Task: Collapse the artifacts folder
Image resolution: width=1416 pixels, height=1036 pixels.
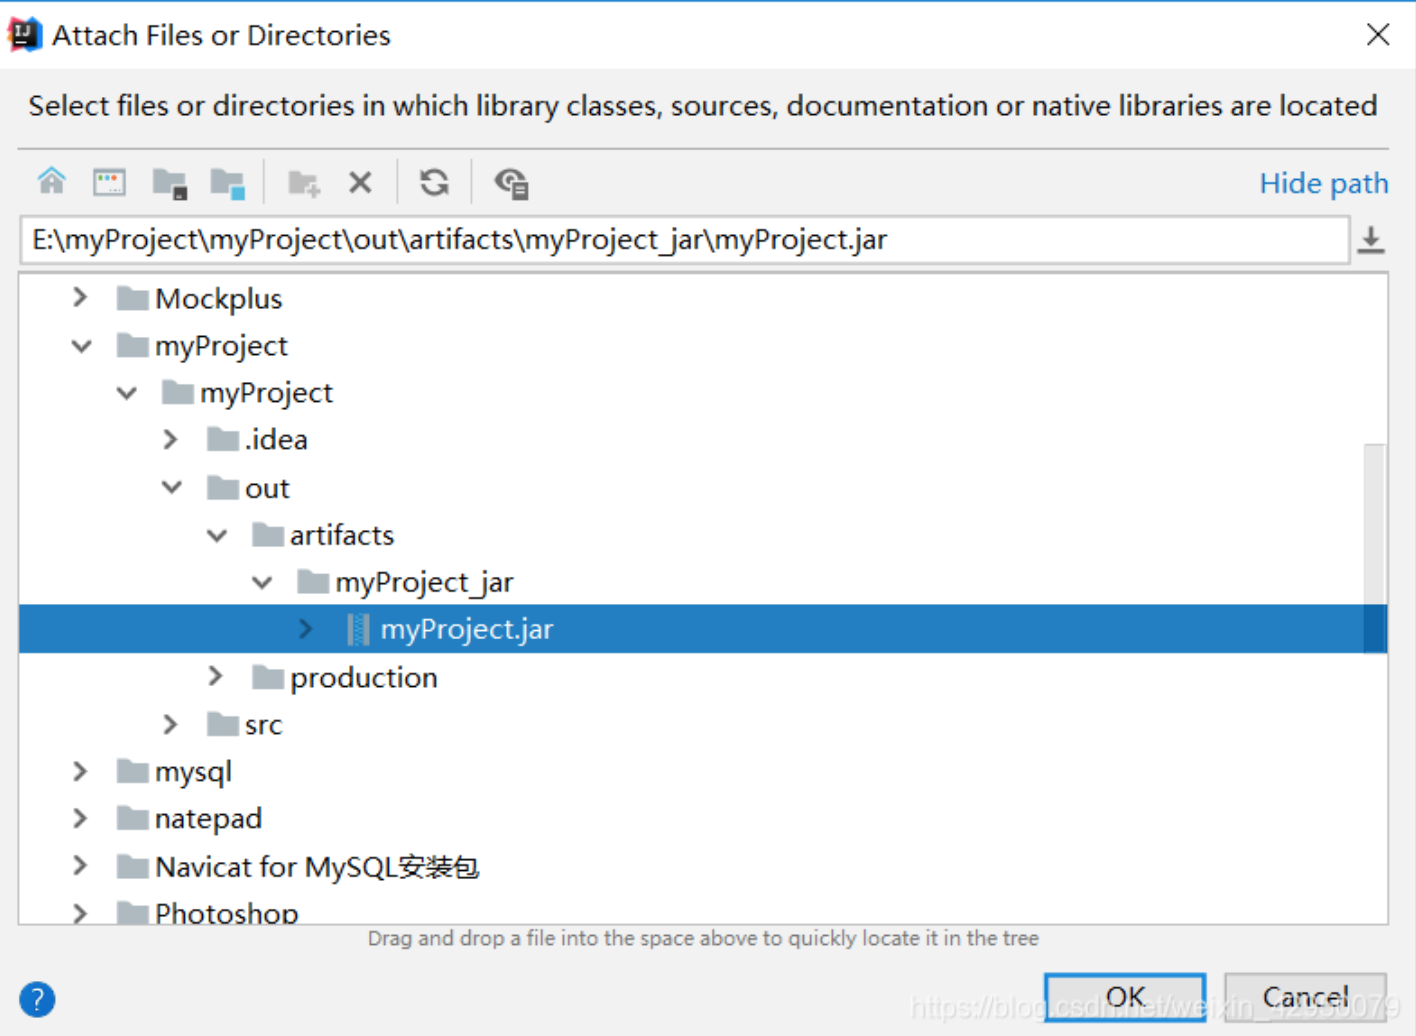Action: tap(217, 536)
